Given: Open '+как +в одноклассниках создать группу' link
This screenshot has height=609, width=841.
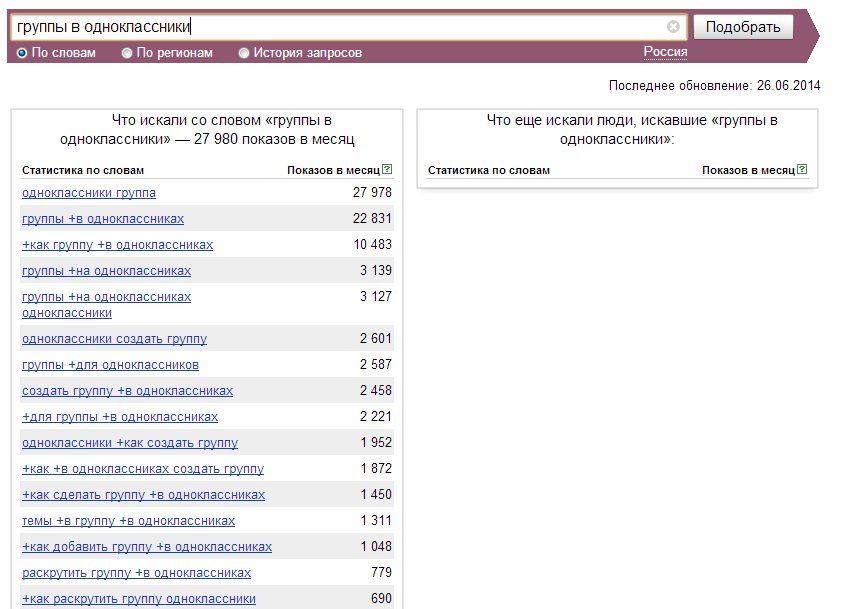Looking at the screenshot, I should 143,469.
